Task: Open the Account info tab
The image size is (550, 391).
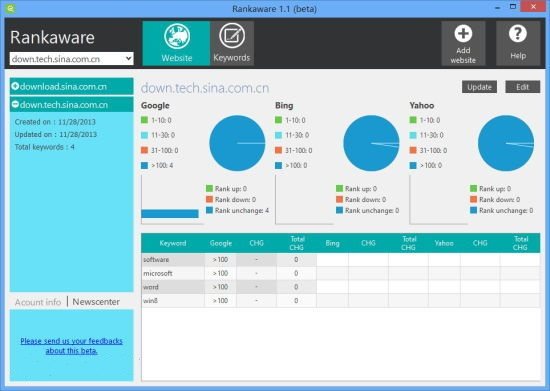Action: [38, 302]
